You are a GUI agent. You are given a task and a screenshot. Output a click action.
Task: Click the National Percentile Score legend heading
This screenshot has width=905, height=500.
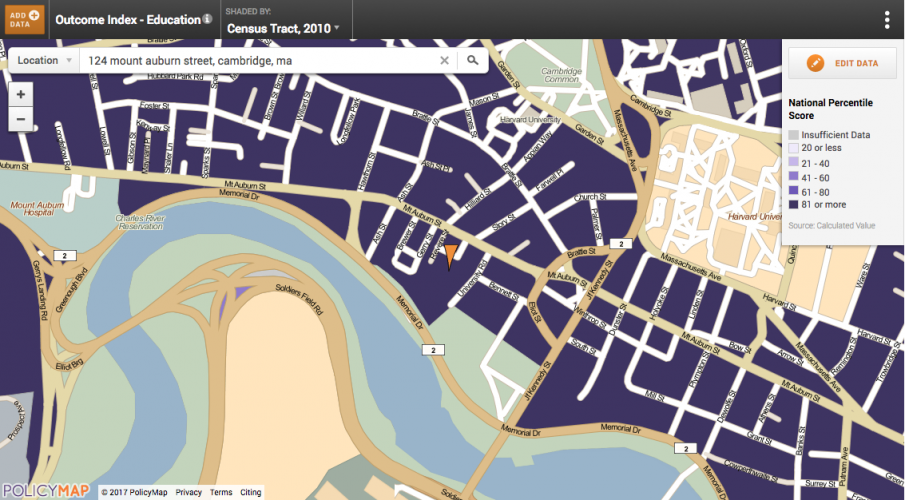coord(831,109)
